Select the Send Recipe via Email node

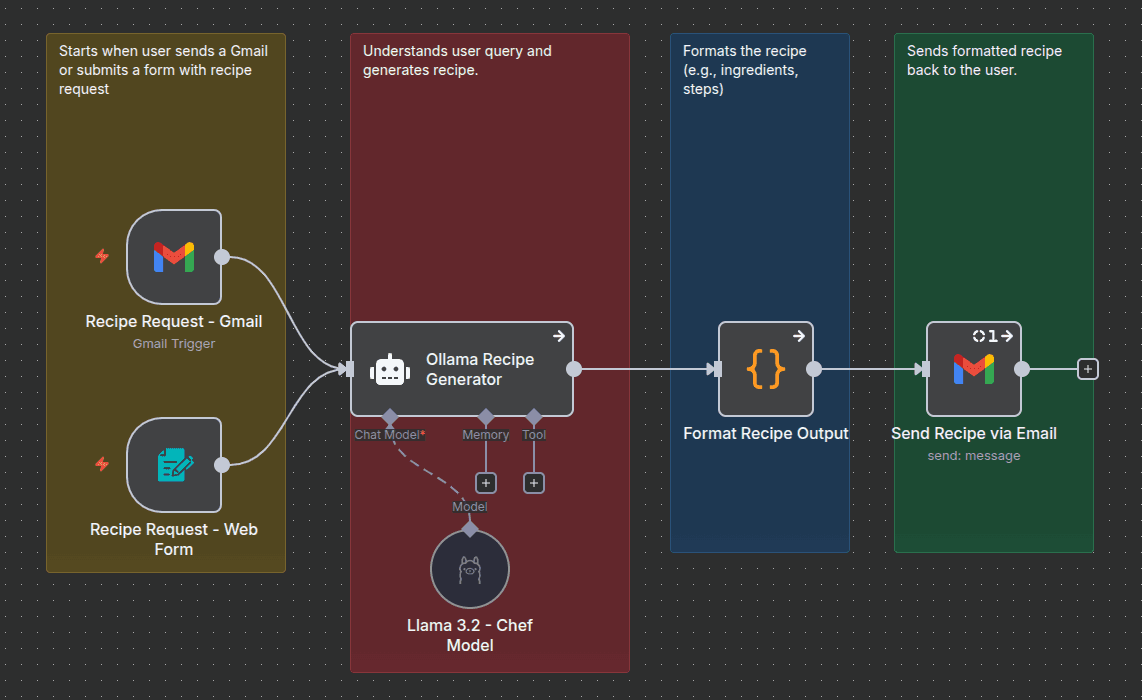click(973, 369)
